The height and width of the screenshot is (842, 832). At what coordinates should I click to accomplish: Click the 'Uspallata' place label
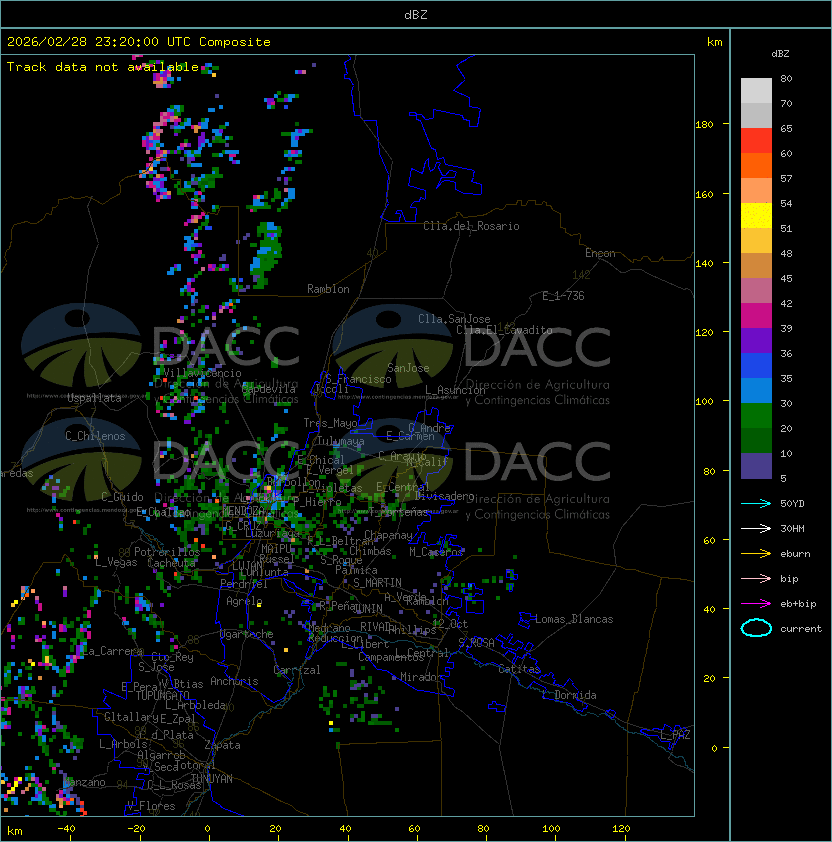click(95, 398)
